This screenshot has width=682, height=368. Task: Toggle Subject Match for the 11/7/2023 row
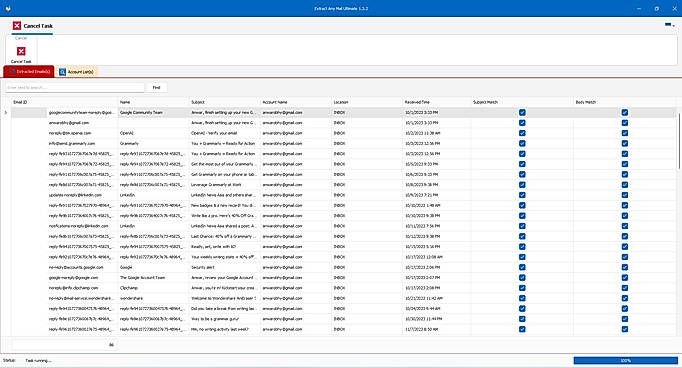pyautogui.click(x=522, y=329)
